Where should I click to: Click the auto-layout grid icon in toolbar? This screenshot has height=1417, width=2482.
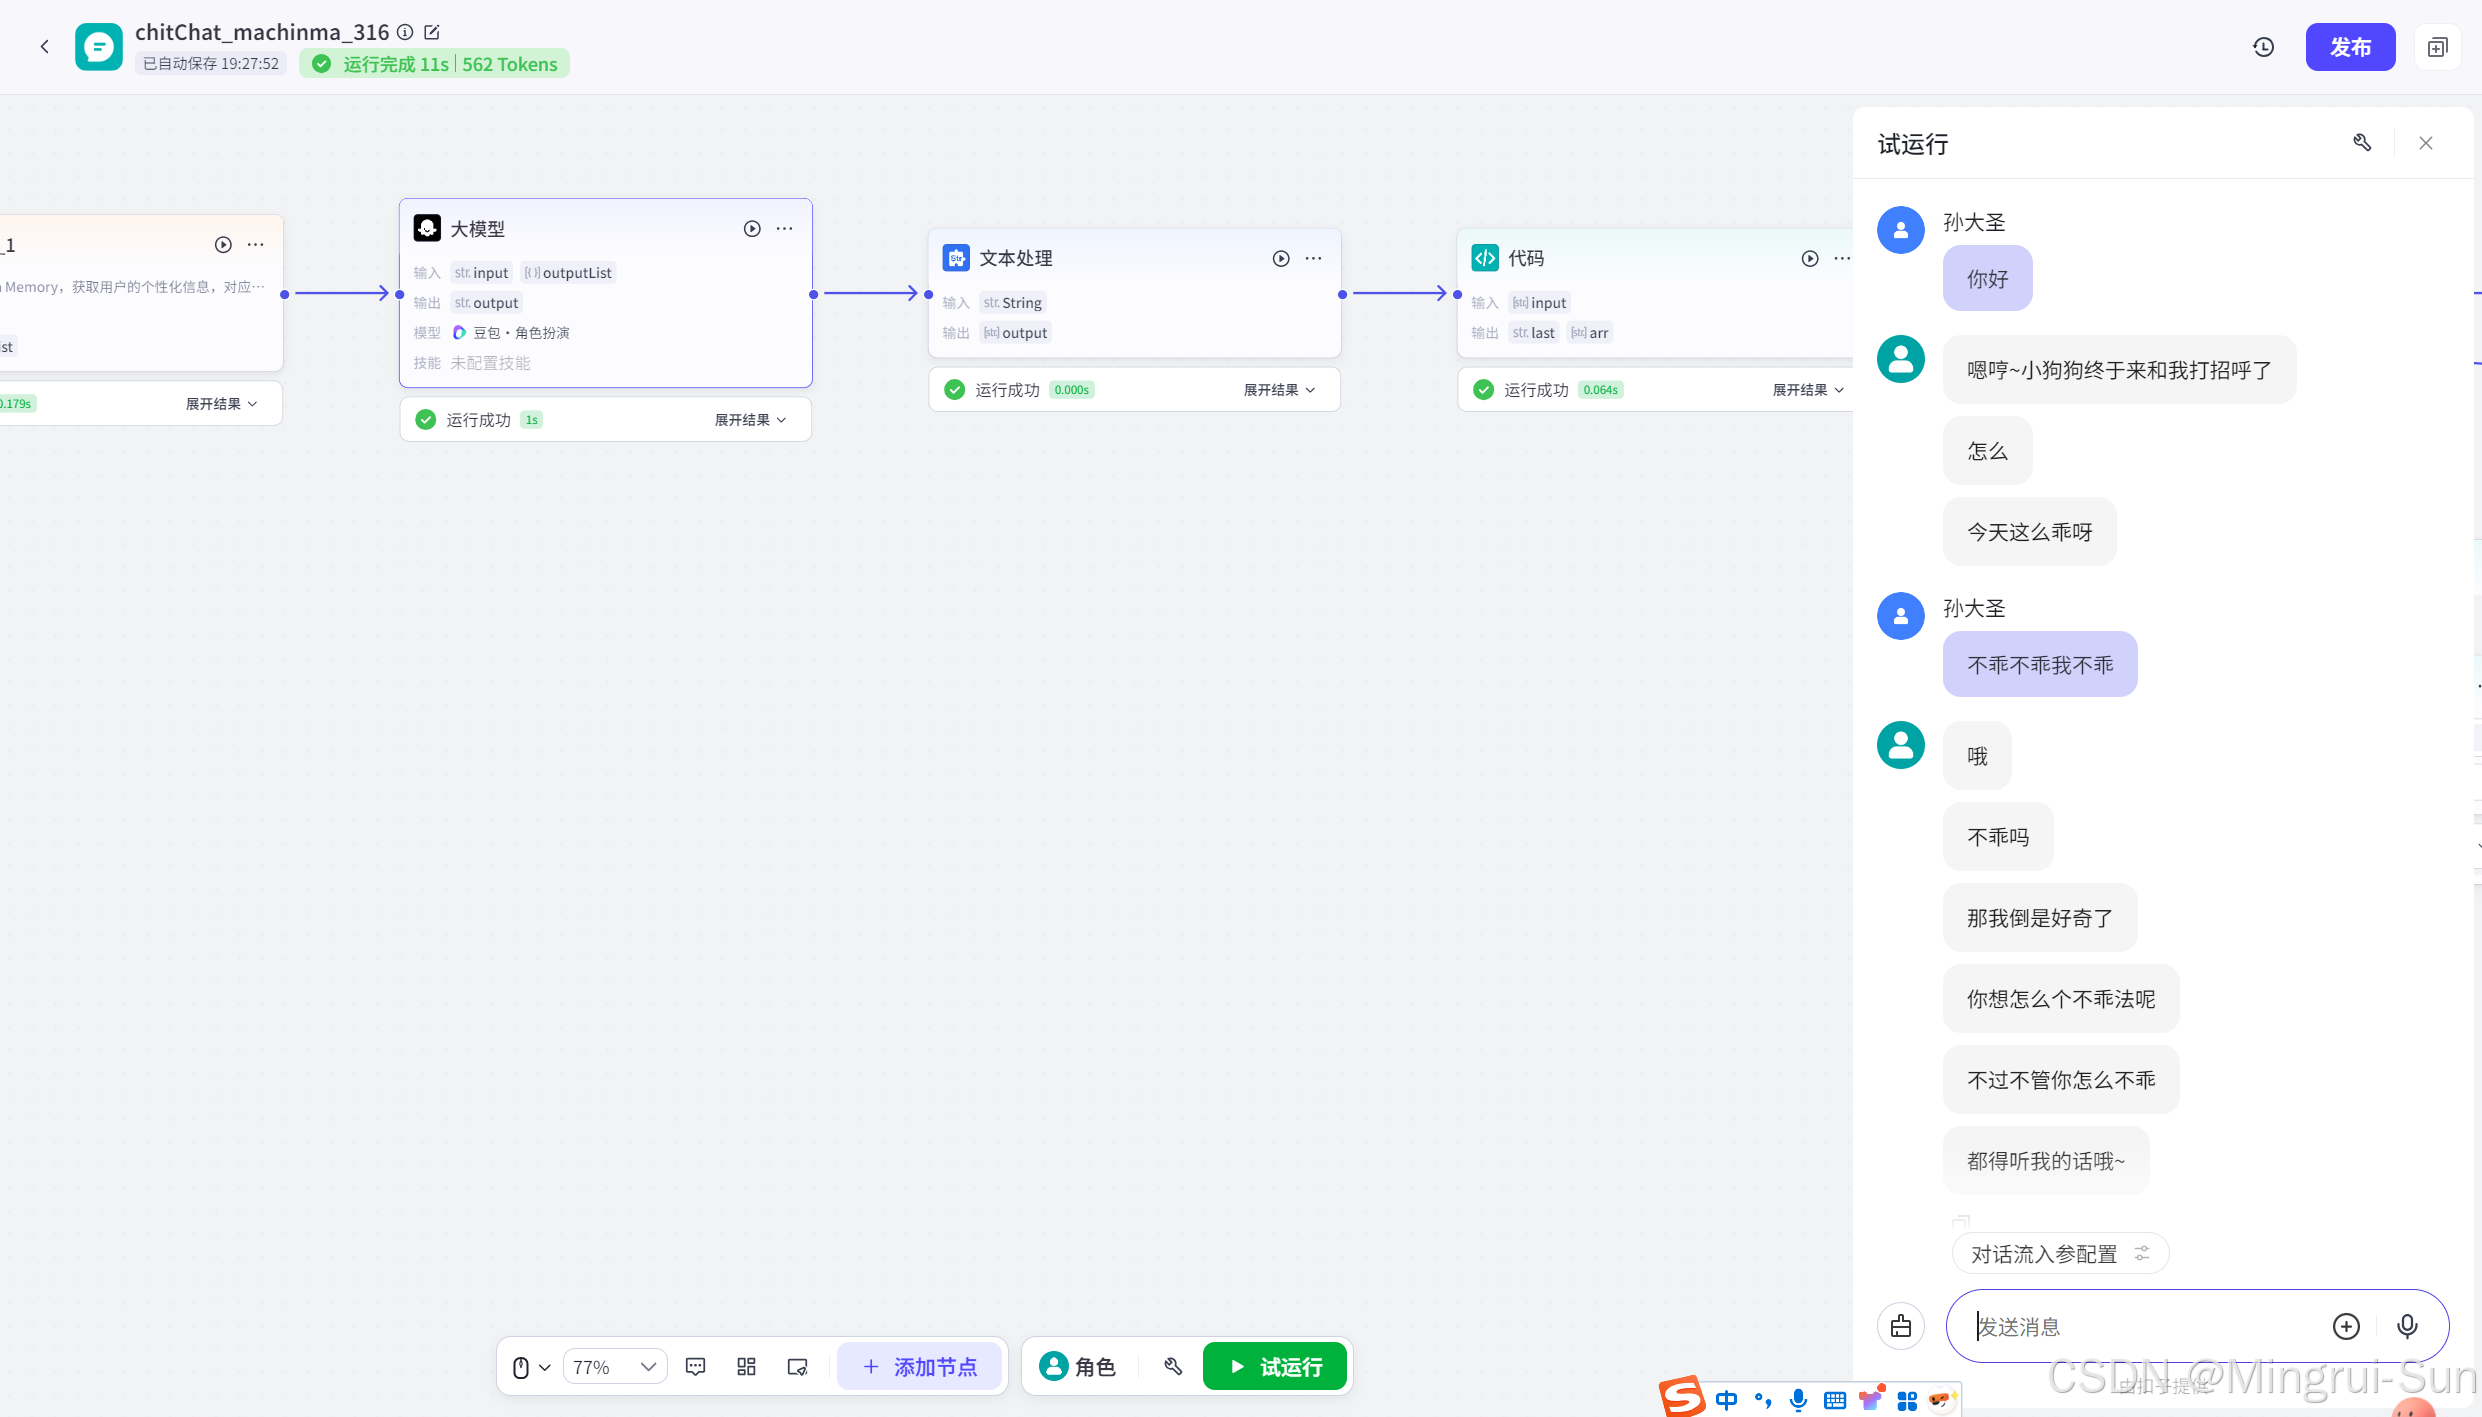[746, 1367]
